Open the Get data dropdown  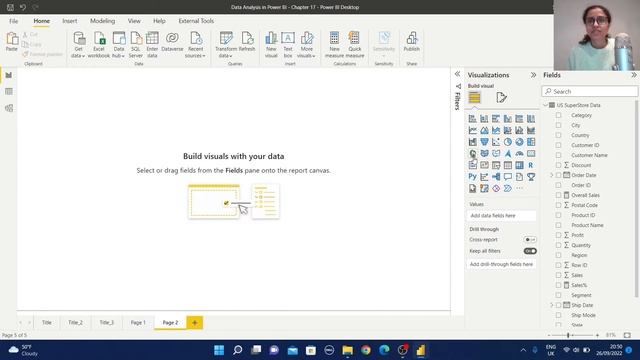click(78, 45)
